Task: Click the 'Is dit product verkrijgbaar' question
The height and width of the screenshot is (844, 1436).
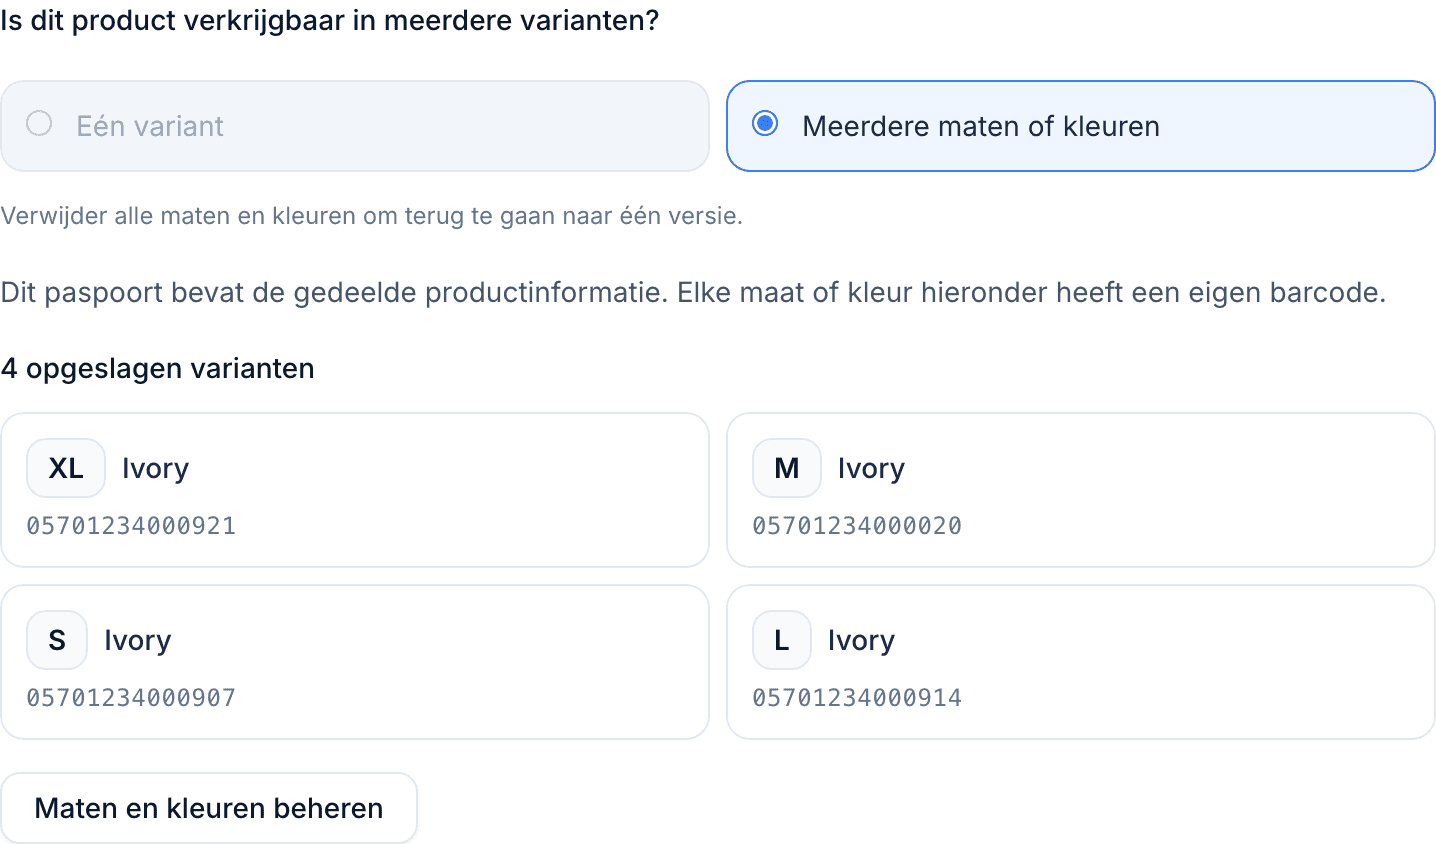Action: point(330,21)
